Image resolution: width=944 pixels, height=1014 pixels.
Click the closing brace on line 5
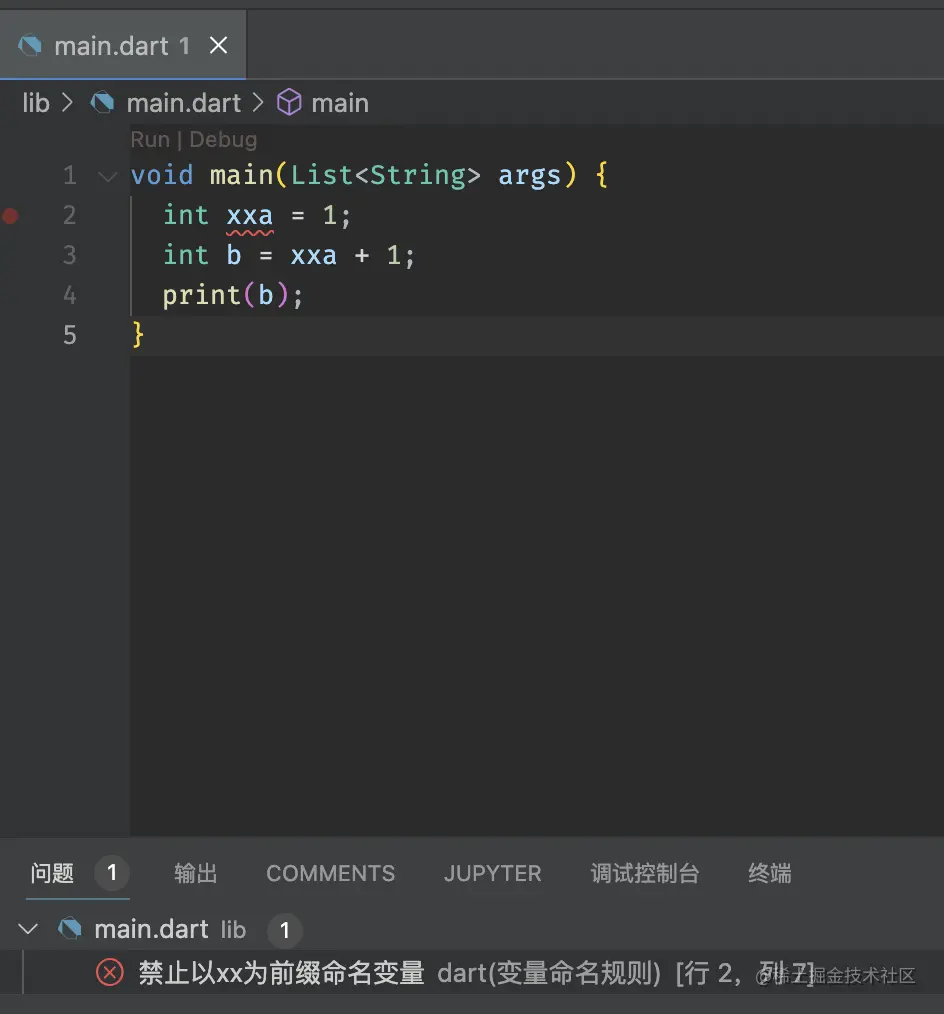[138, 335]
